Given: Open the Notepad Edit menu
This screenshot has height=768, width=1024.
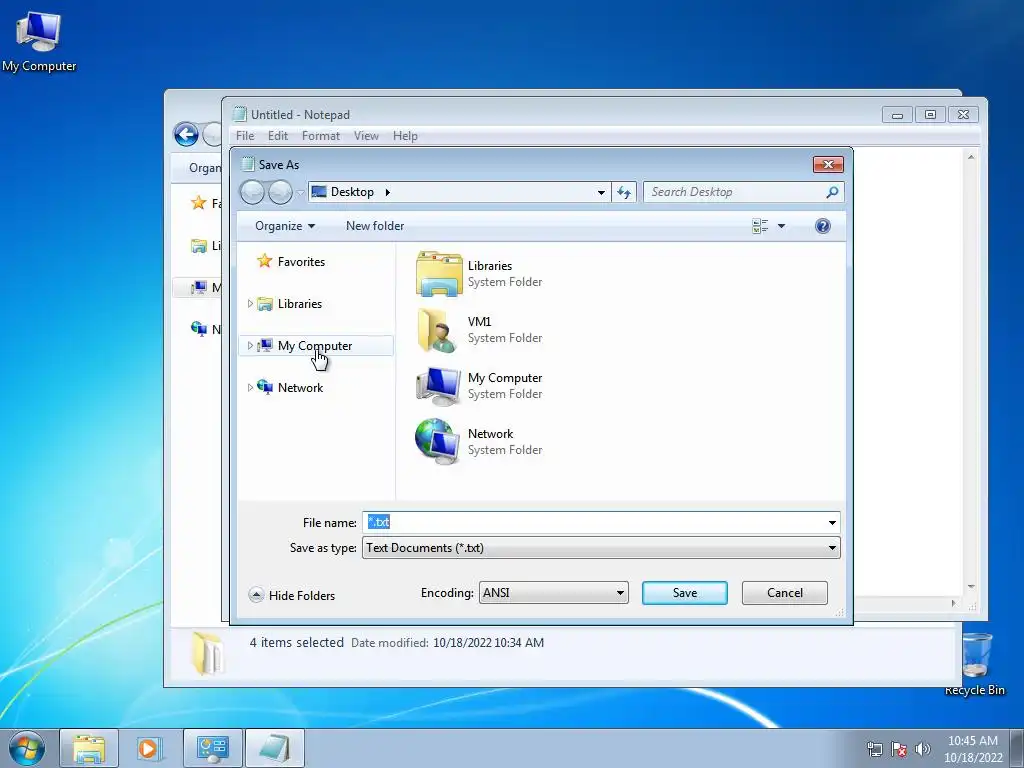Looking at the screenshot, I should pos(278,136).
